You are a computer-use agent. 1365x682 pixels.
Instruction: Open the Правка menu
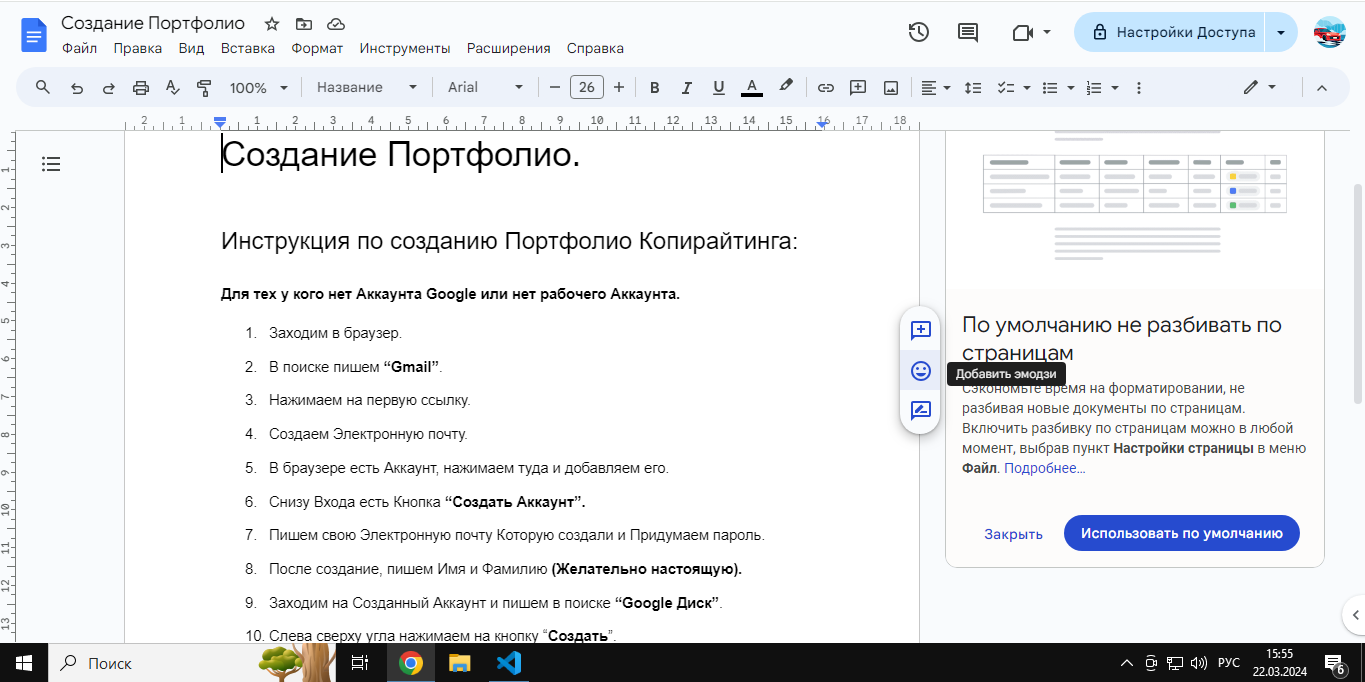pos(138,48)
